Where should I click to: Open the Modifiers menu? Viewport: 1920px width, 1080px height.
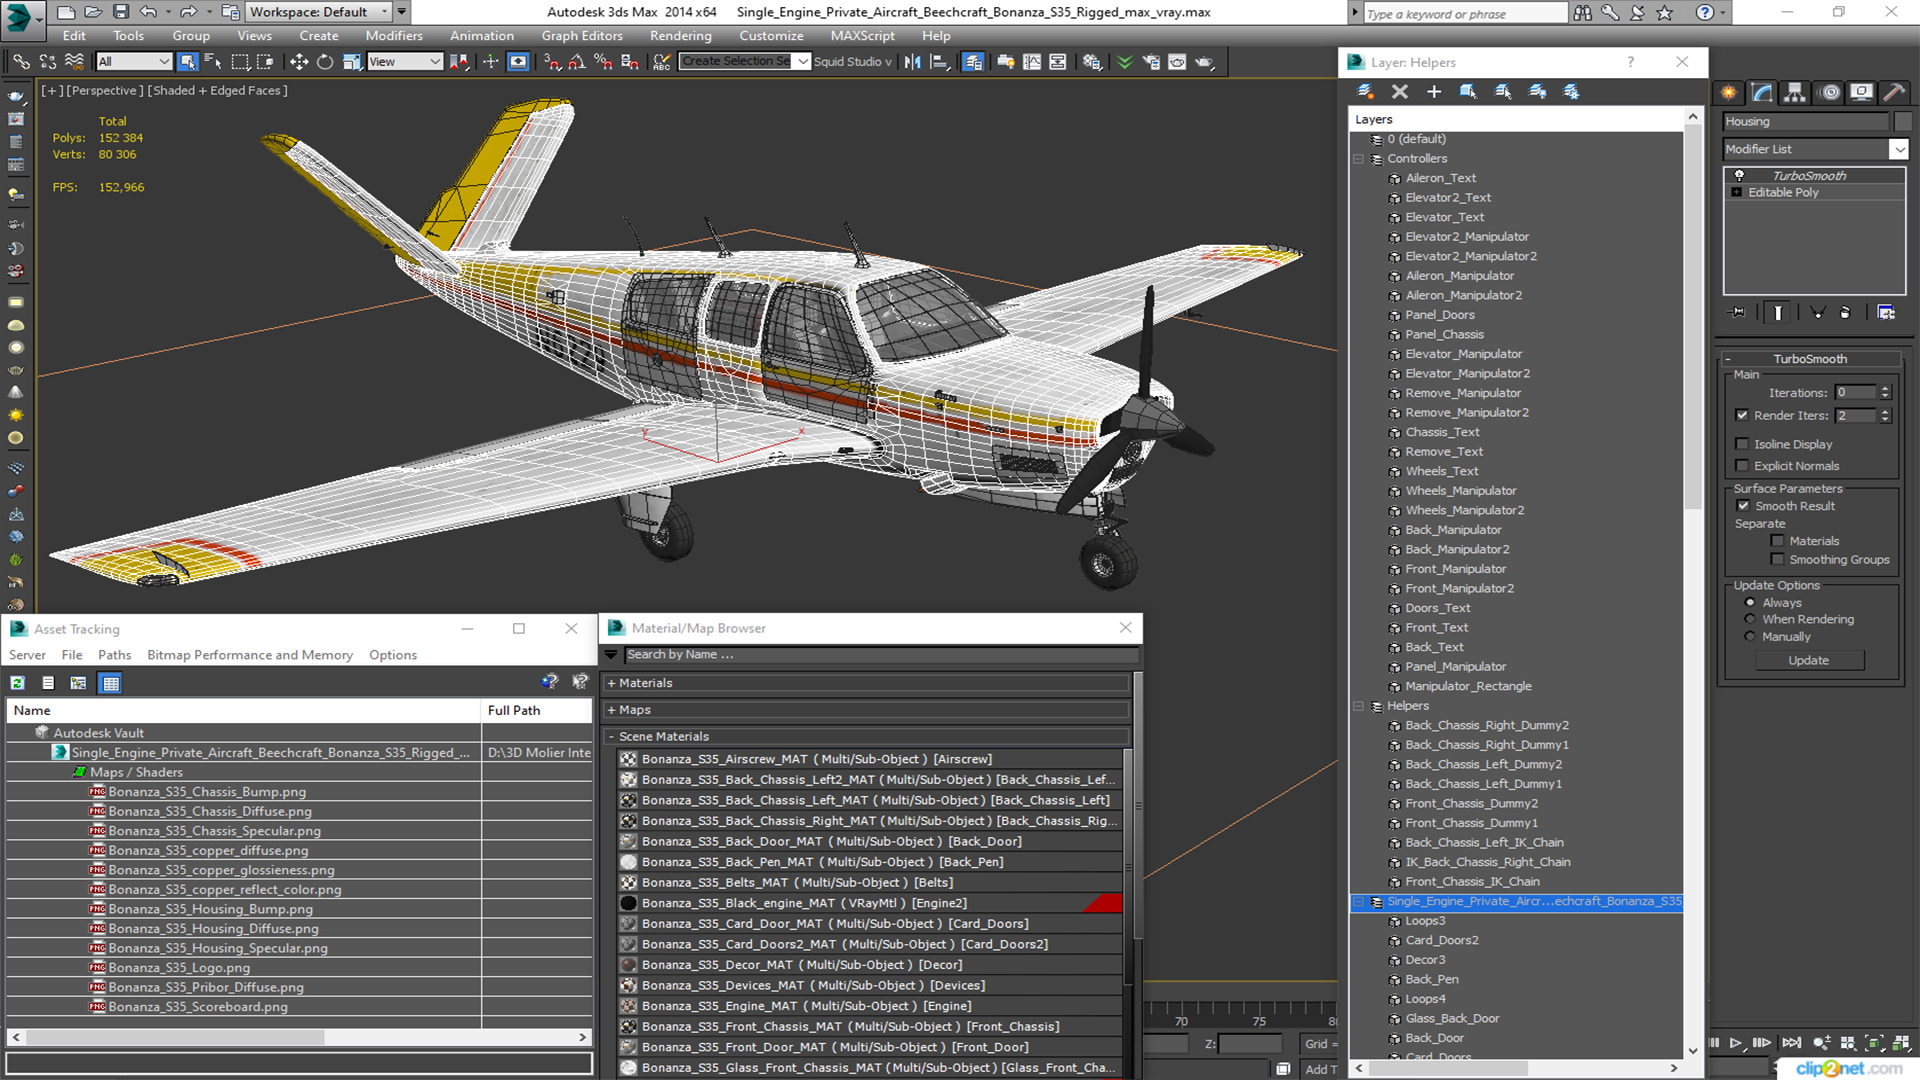394,35
